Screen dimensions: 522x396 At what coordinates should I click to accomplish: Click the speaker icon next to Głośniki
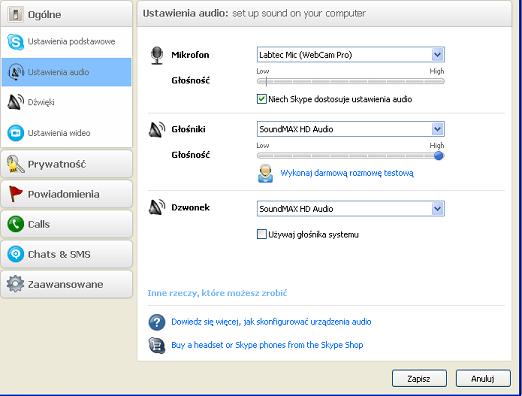(157, 129)
